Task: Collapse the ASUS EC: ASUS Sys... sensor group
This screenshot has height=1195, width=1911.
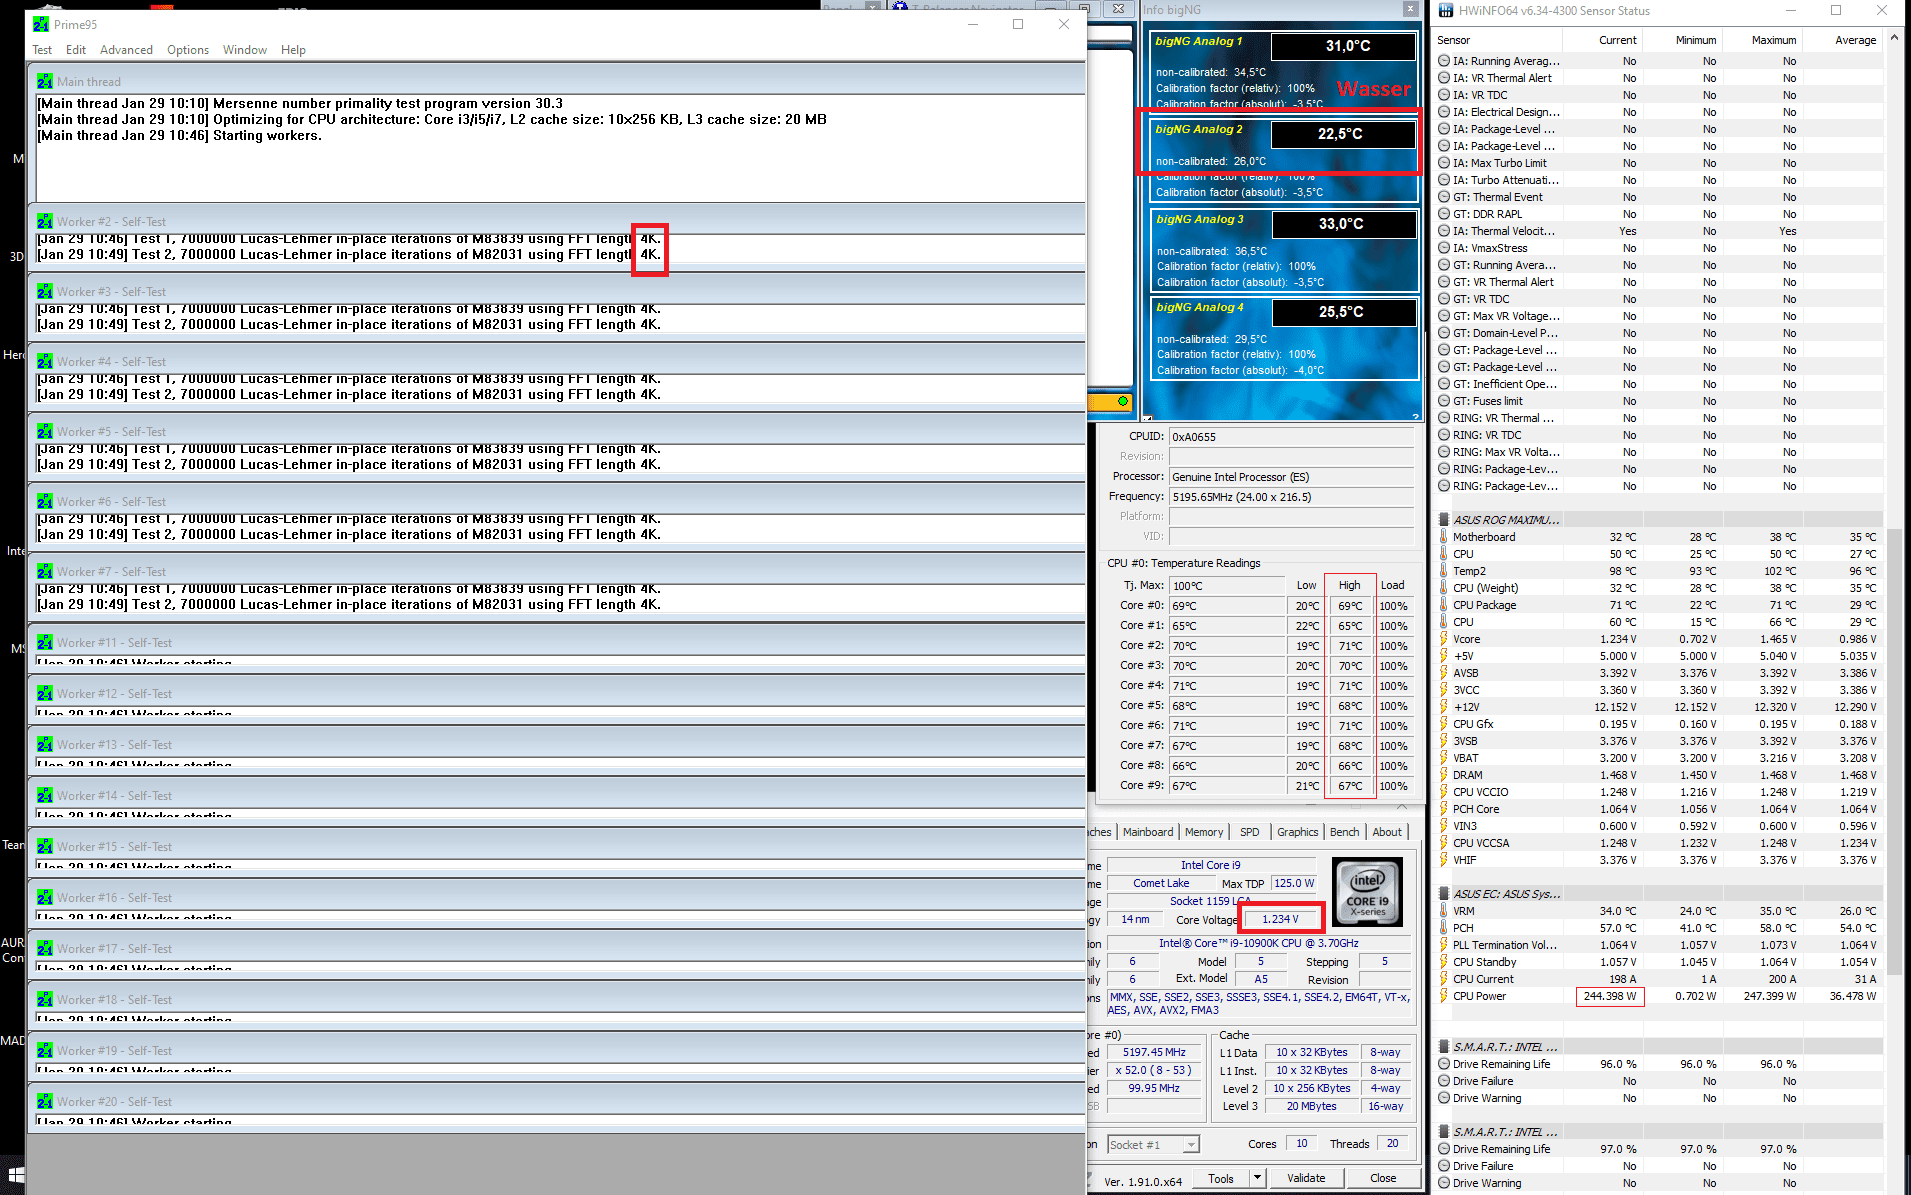Action: (x=1444, y=894)
